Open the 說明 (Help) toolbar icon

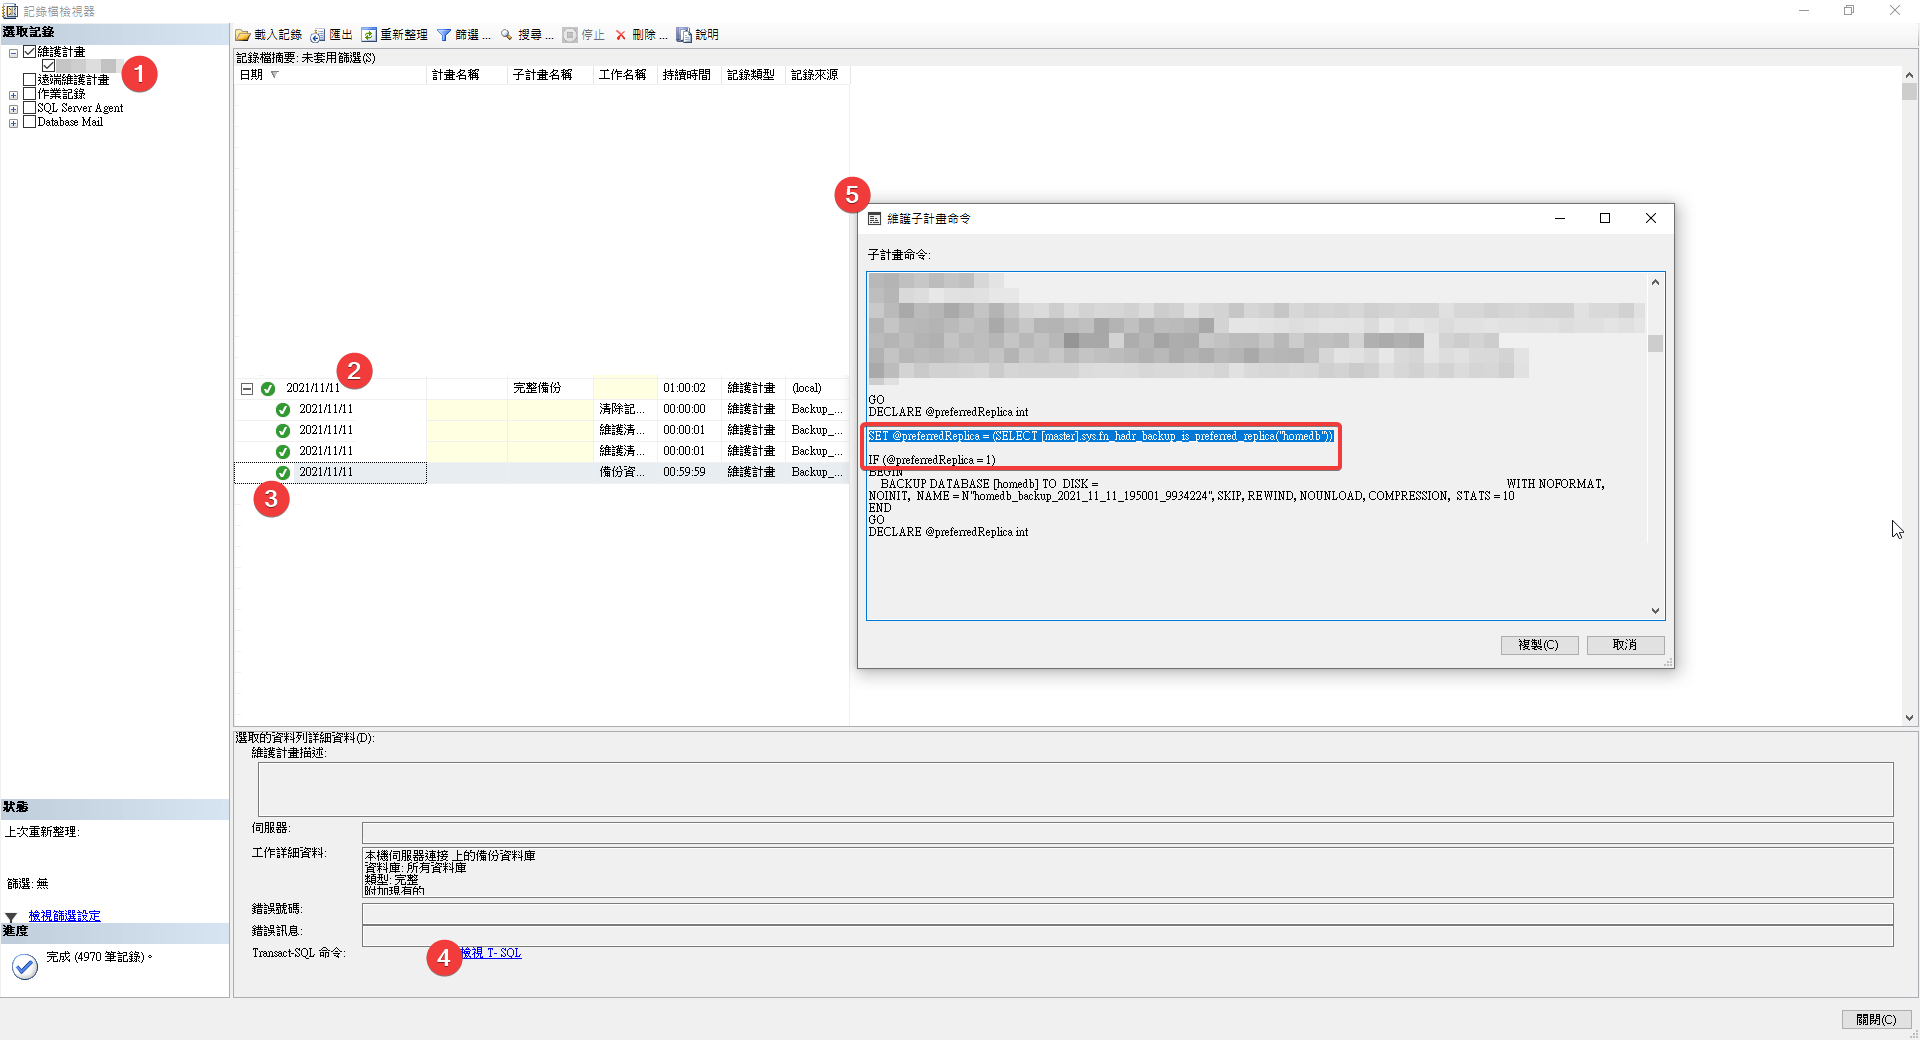[x=684, y=35]
